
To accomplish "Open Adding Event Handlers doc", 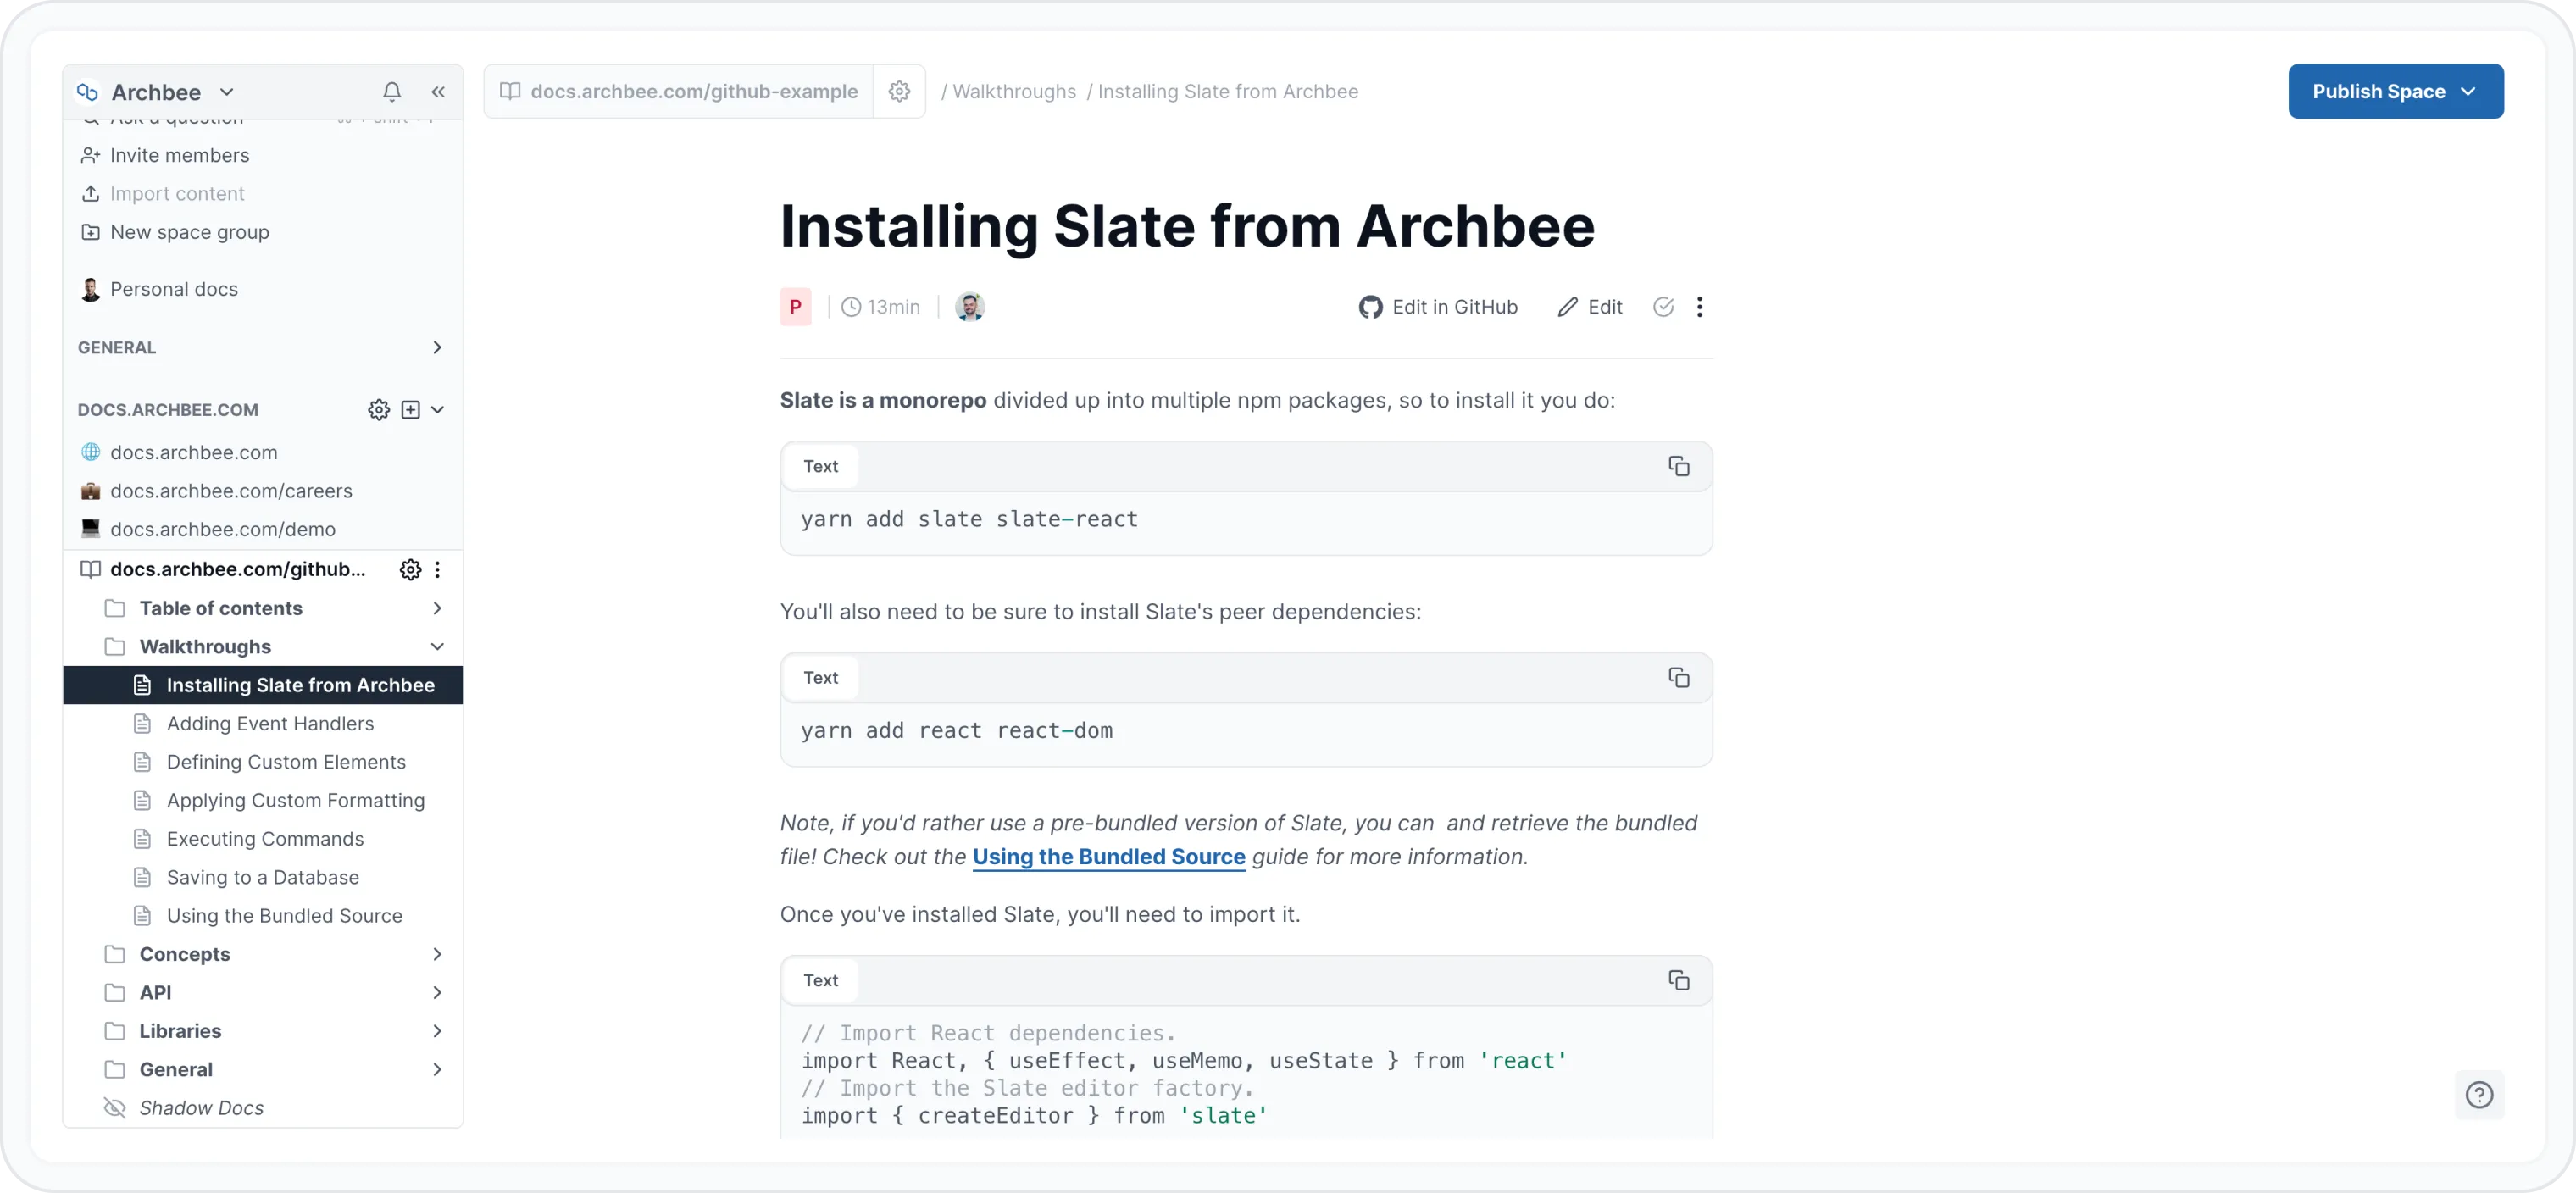I will [x=270, y=723].
